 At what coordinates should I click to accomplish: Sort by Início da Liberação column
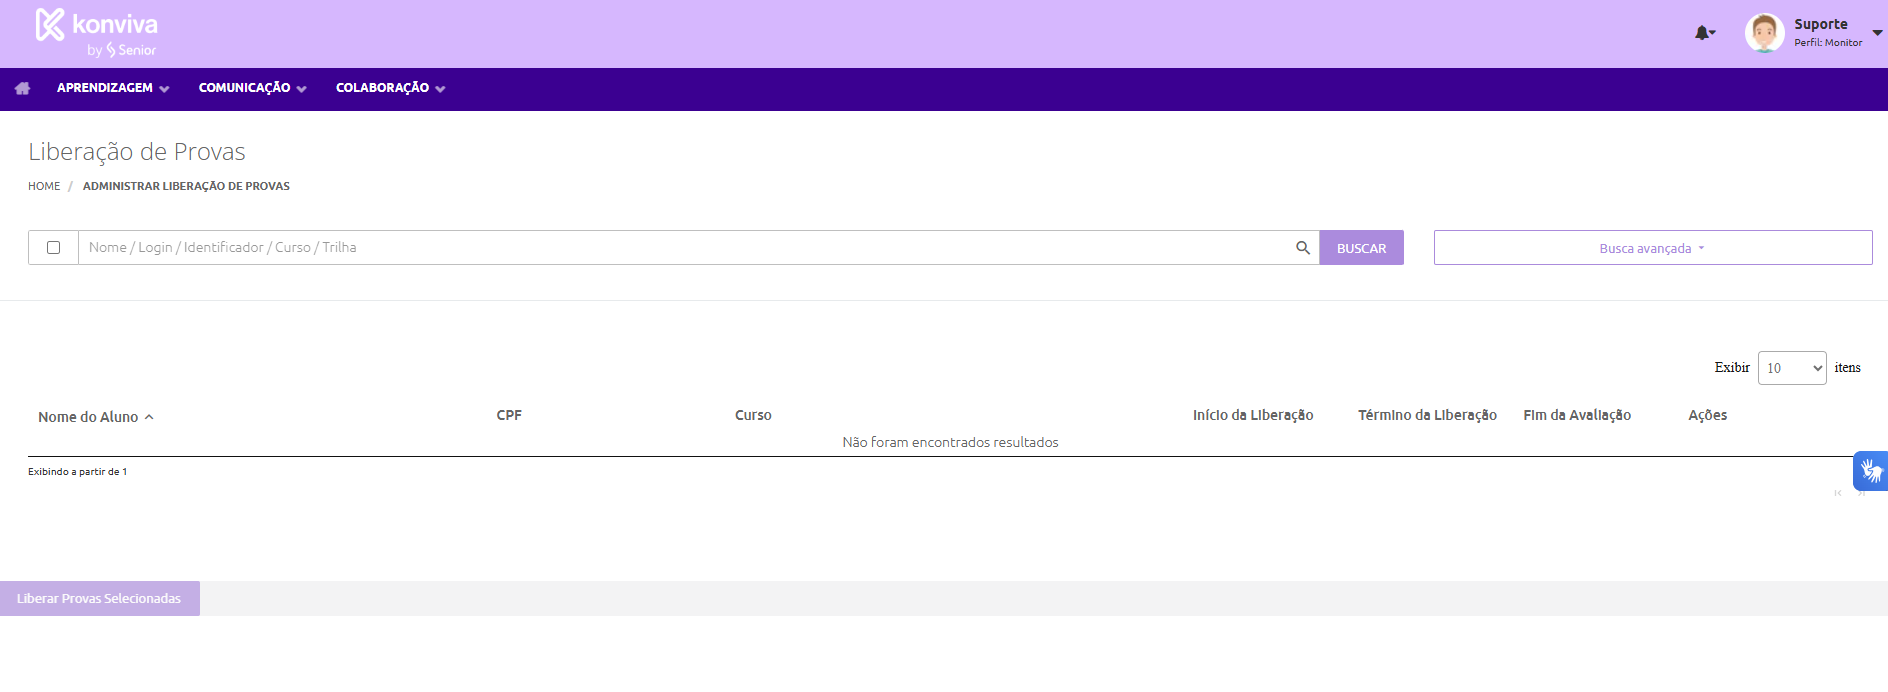(x=1252, y=415)
